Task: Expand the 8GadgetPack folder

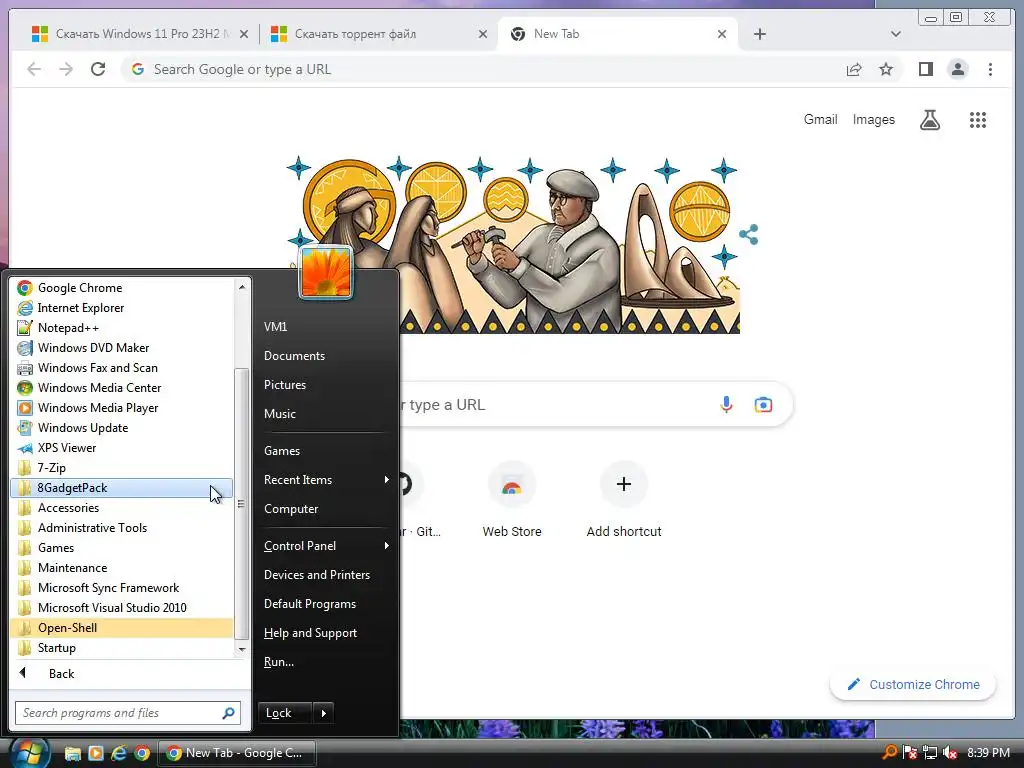Action: point(121,488)
